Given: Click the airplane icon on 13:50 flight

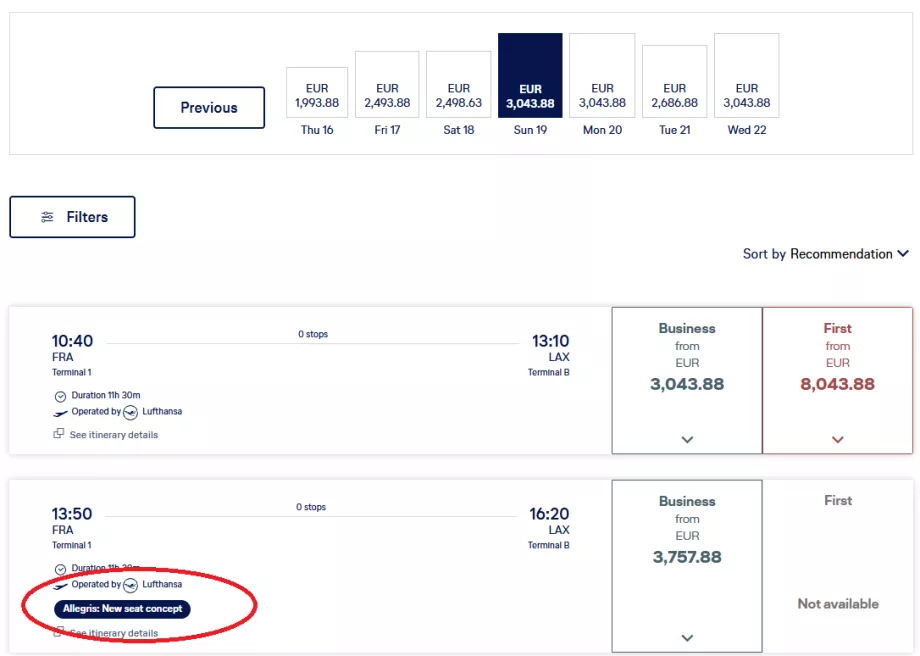Looking at the screenshot, I should [60, 584].
